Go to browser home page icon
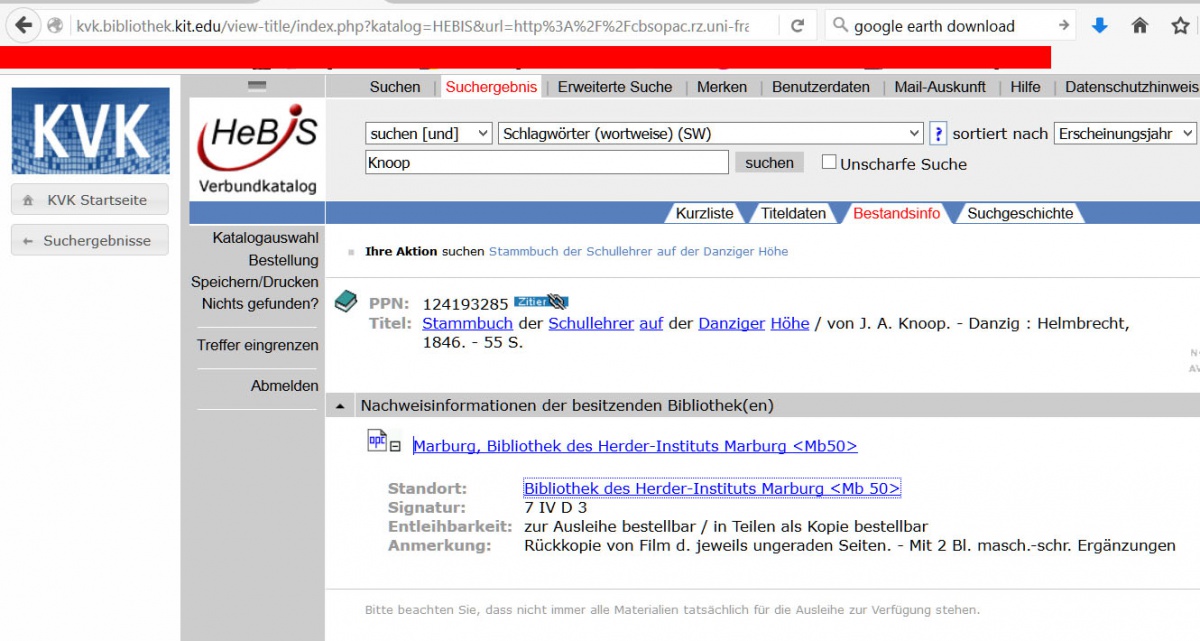Image resolution: width=1200 pixels, height=641 pixels. tap(1139, 26)
